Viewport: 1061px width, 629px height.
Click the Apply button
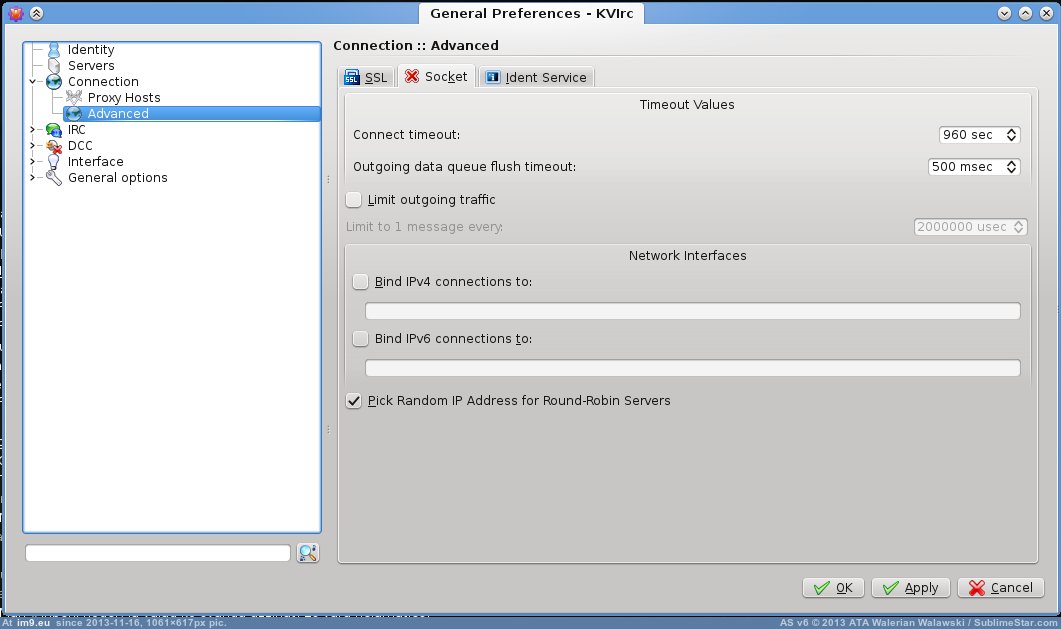(x=911, y=587)
